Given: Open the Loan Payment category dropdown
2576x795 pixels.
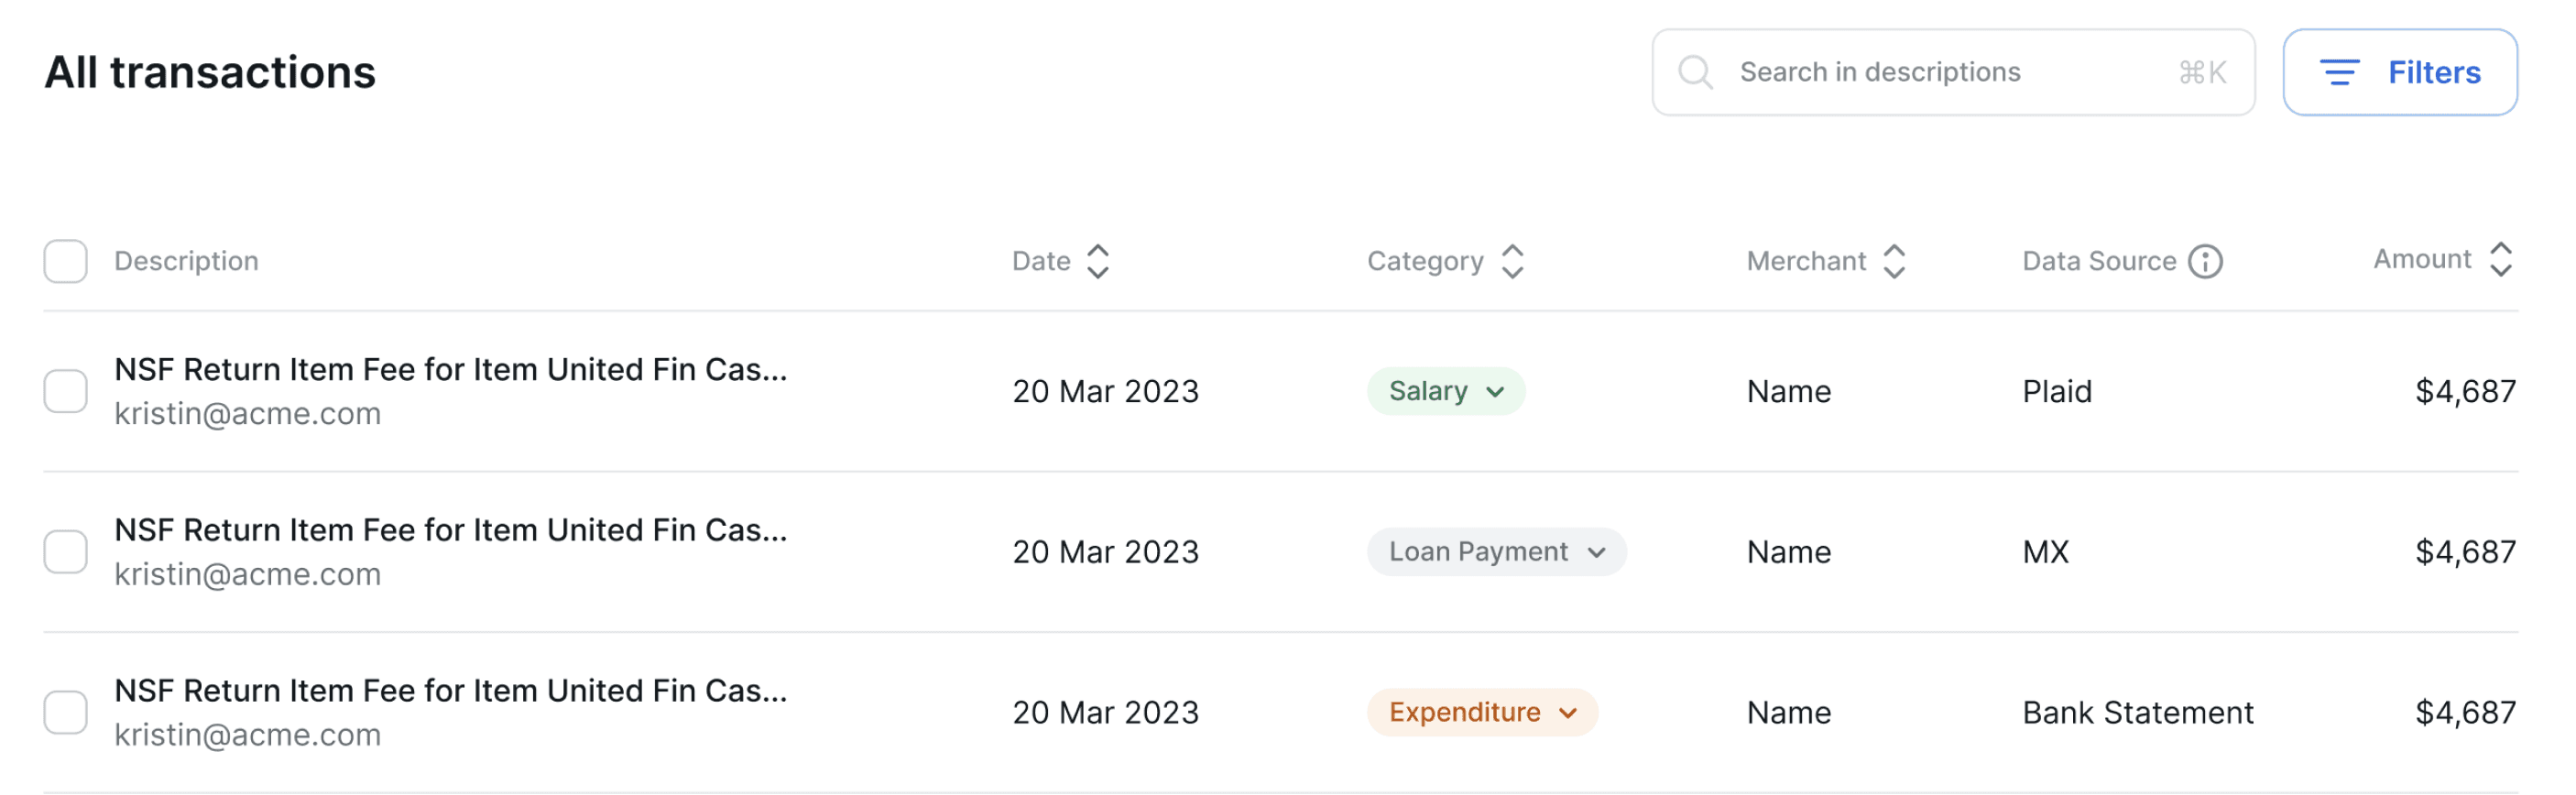Looking at the screenshot, I should [x=1496, y=552].
